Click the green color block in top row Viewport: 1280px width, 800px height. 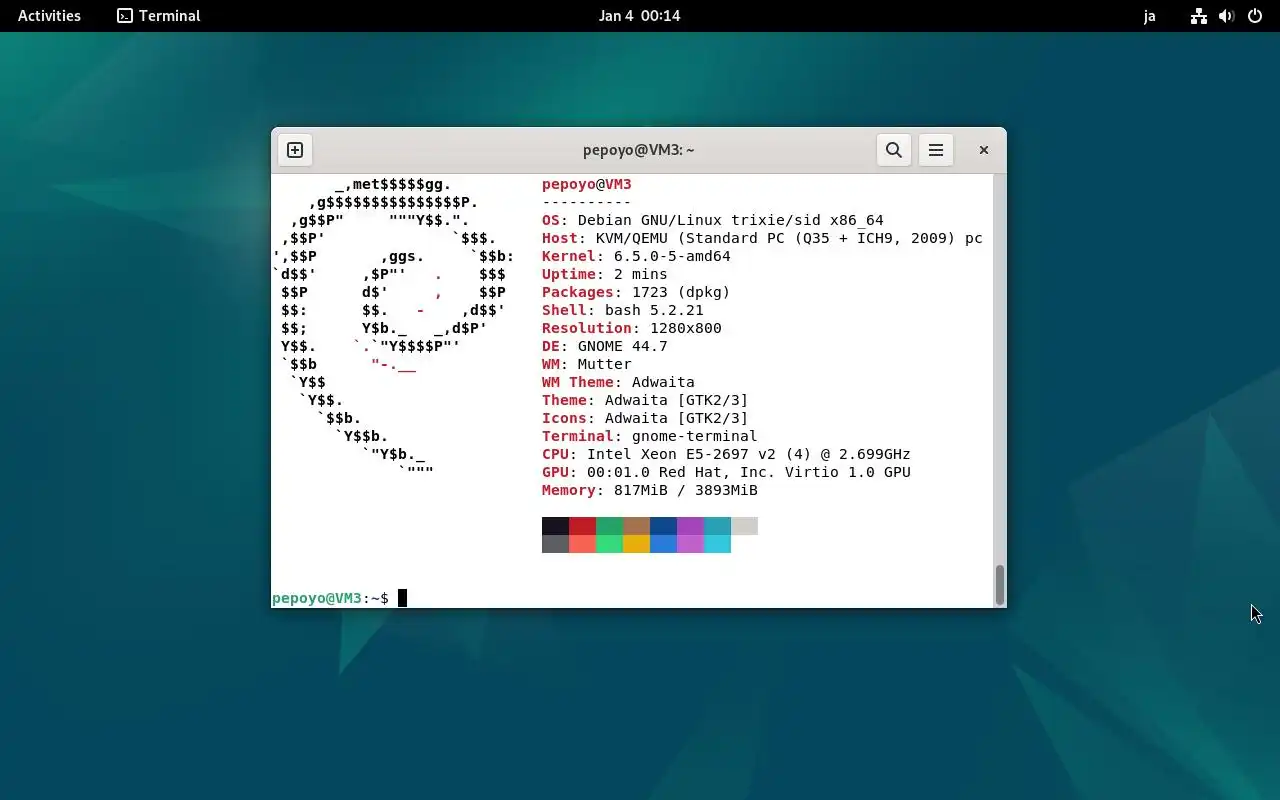click(609, 526)
